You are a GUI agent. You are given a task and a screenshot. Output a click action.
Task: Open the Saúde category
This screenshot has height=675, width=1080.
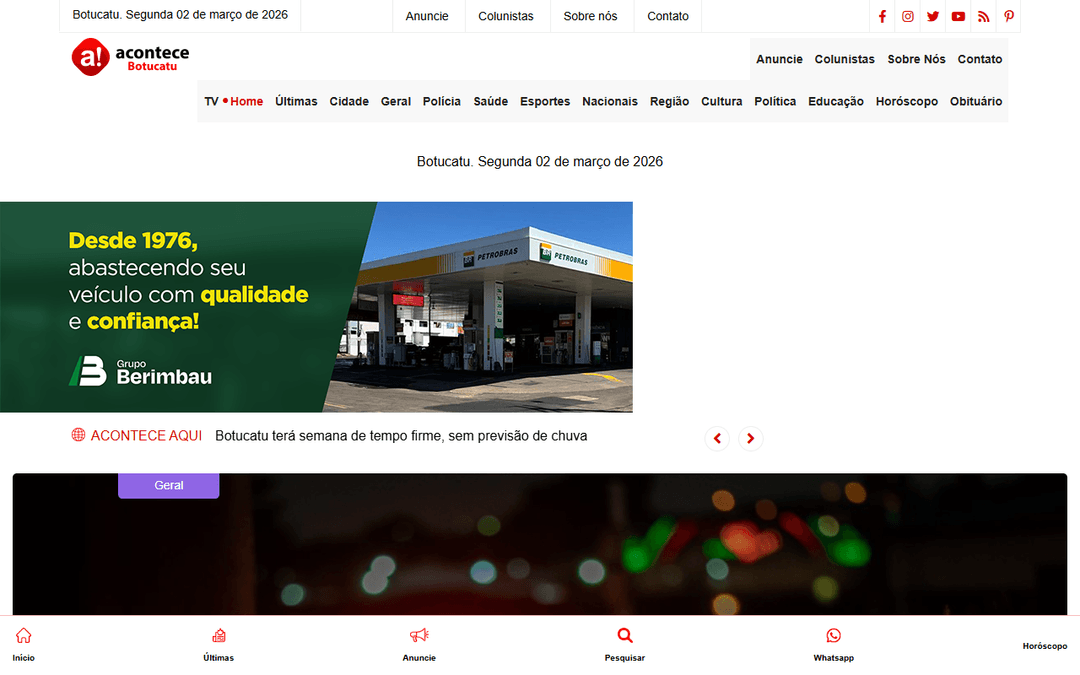(x=490, y=101)
